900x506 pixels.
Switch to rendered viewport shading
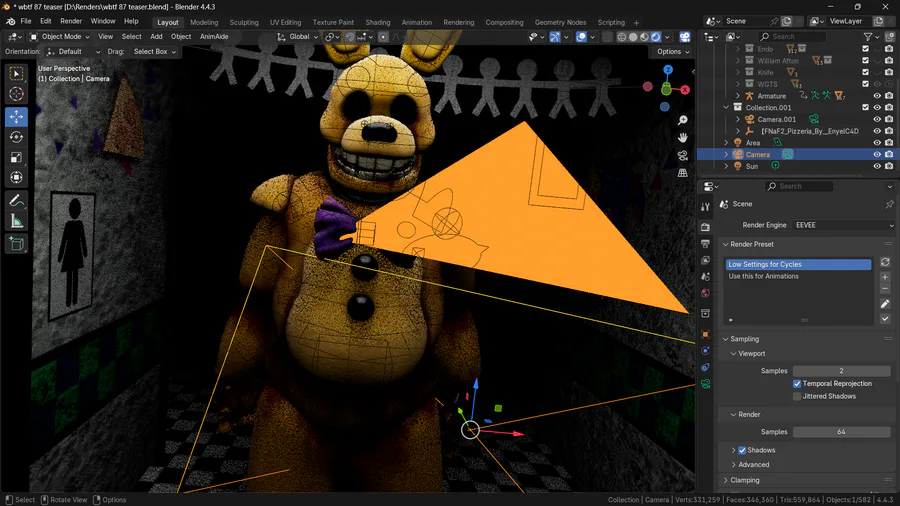pos(656,37)
